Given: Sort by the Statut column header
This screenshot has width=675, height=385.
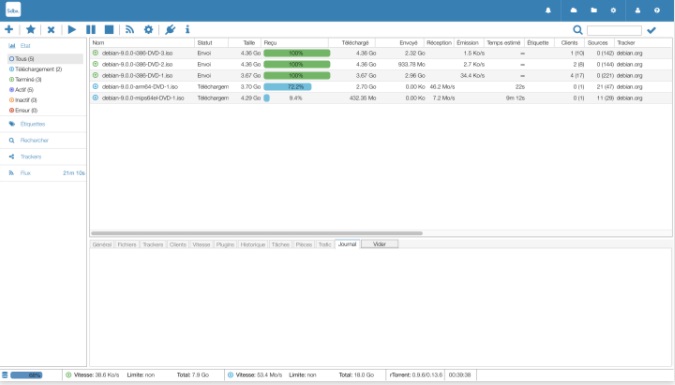Looking at the screenshot, I should click(211, 43).
